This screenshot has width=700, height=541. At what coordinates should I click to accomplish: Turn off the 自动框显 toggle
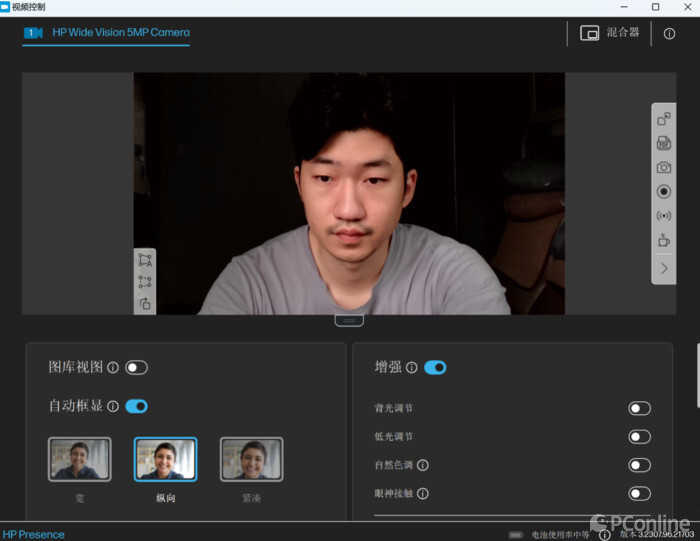(136, 406)
